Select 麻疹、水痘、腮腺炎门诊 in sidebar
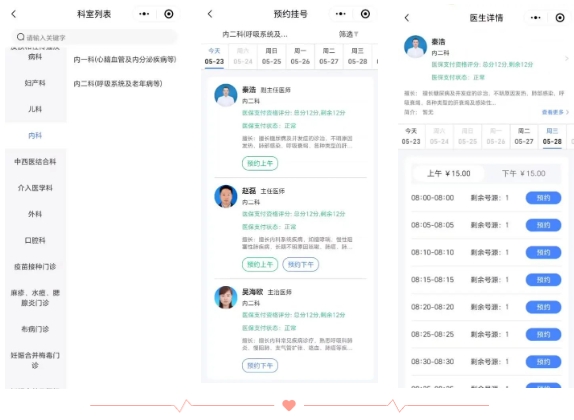Viewport: 574px width, 420px height. [35, 298]
